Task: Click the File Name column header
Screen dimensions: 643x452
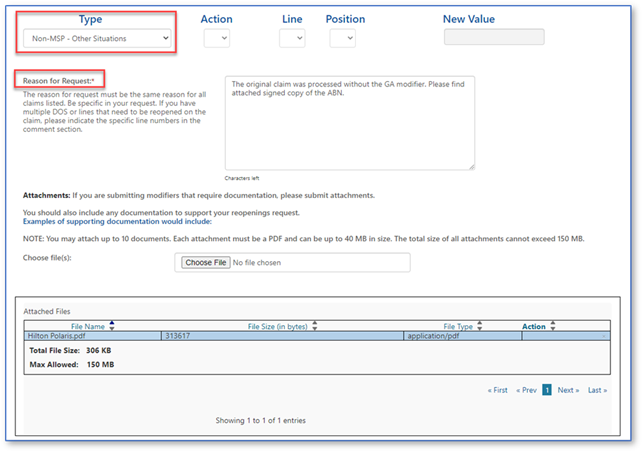Action: point(87,326)
